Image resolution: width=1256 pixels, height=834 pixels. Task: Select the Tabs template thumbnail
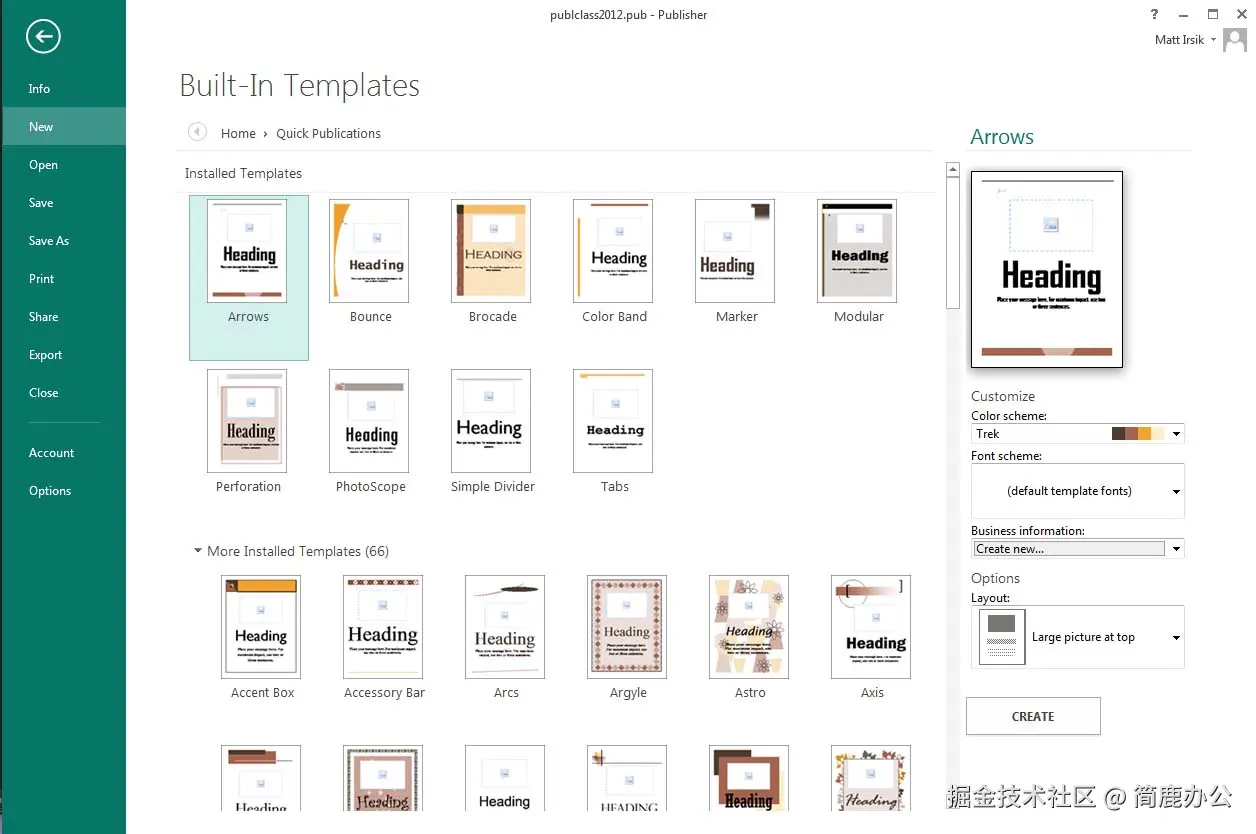tap(613, 421)
